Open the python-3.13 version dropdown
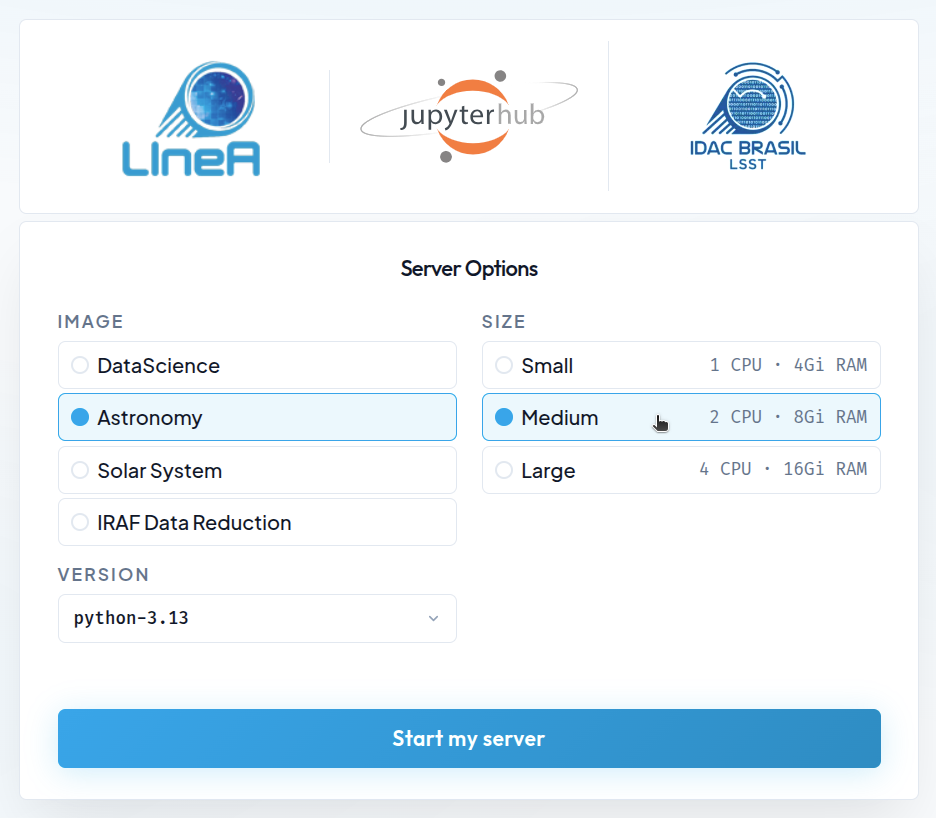 pyautogui.click(x=256, y=618)
